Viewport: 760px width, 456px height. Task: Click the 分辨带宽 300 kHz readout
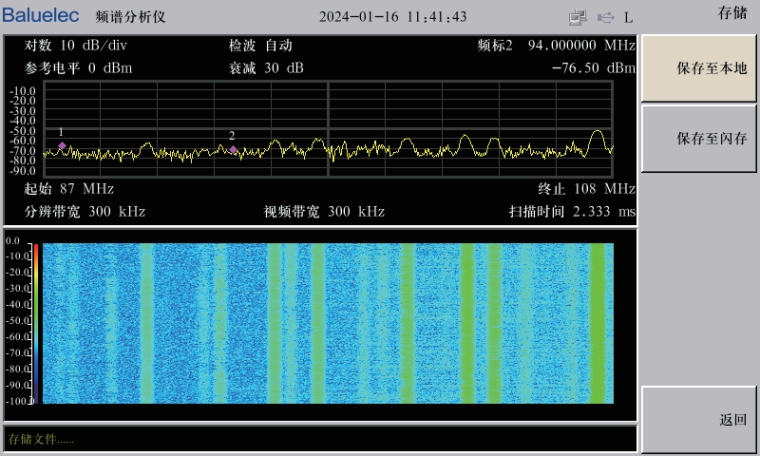tap(85, 212)
